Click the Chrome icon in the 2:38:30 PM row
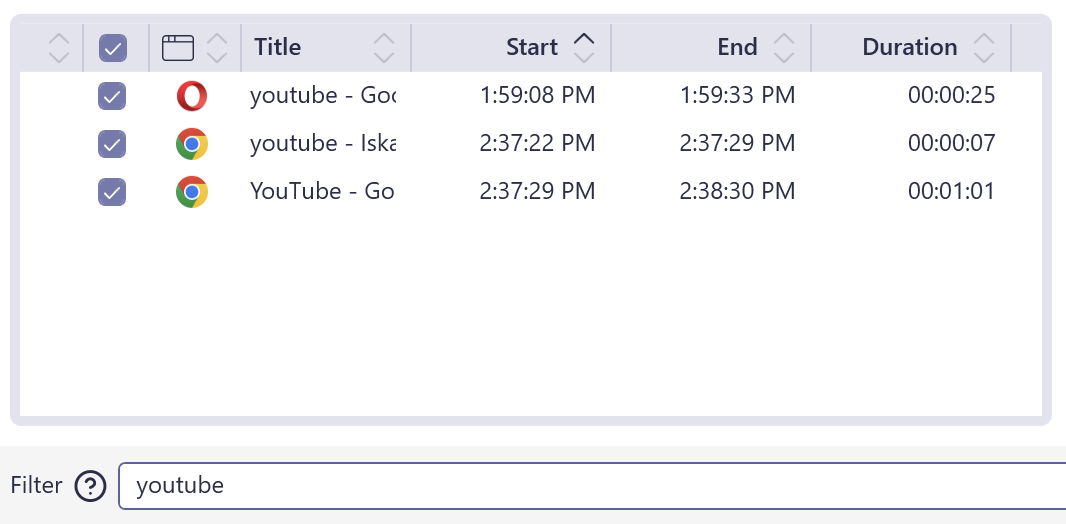The height and width of the screenshot is (524, 1066). click(192, 191)
